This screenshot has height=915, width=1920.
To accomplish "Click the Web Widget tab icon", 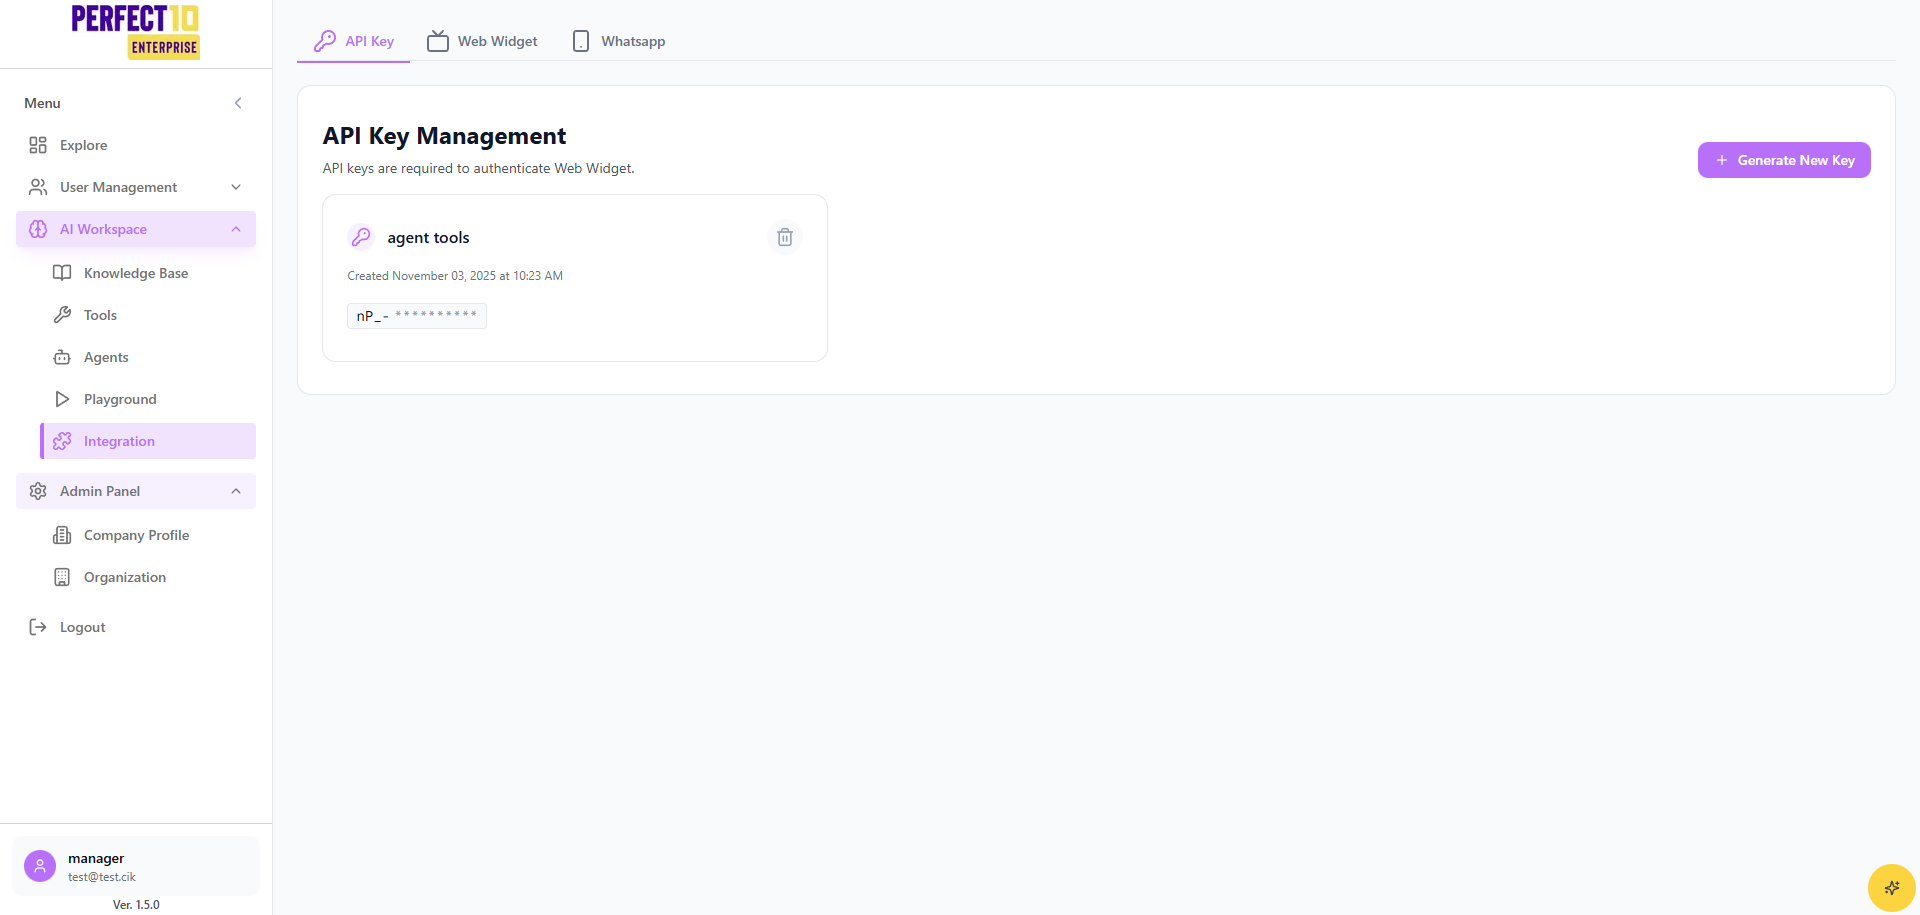I will 438,41.
